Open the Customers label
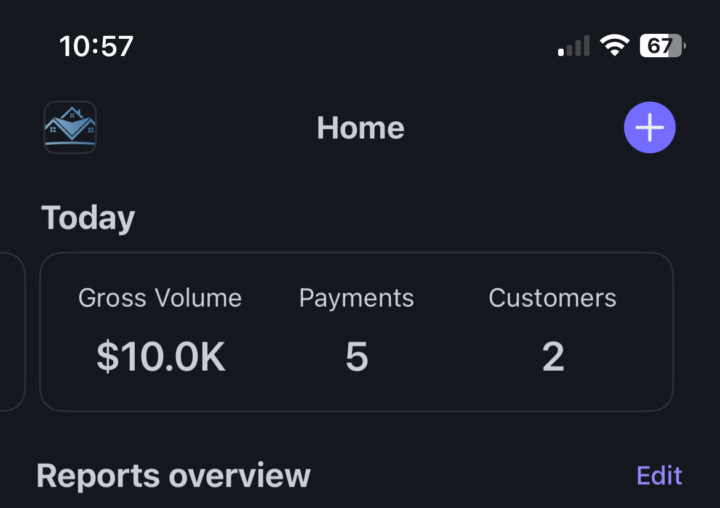 [552, 298]
